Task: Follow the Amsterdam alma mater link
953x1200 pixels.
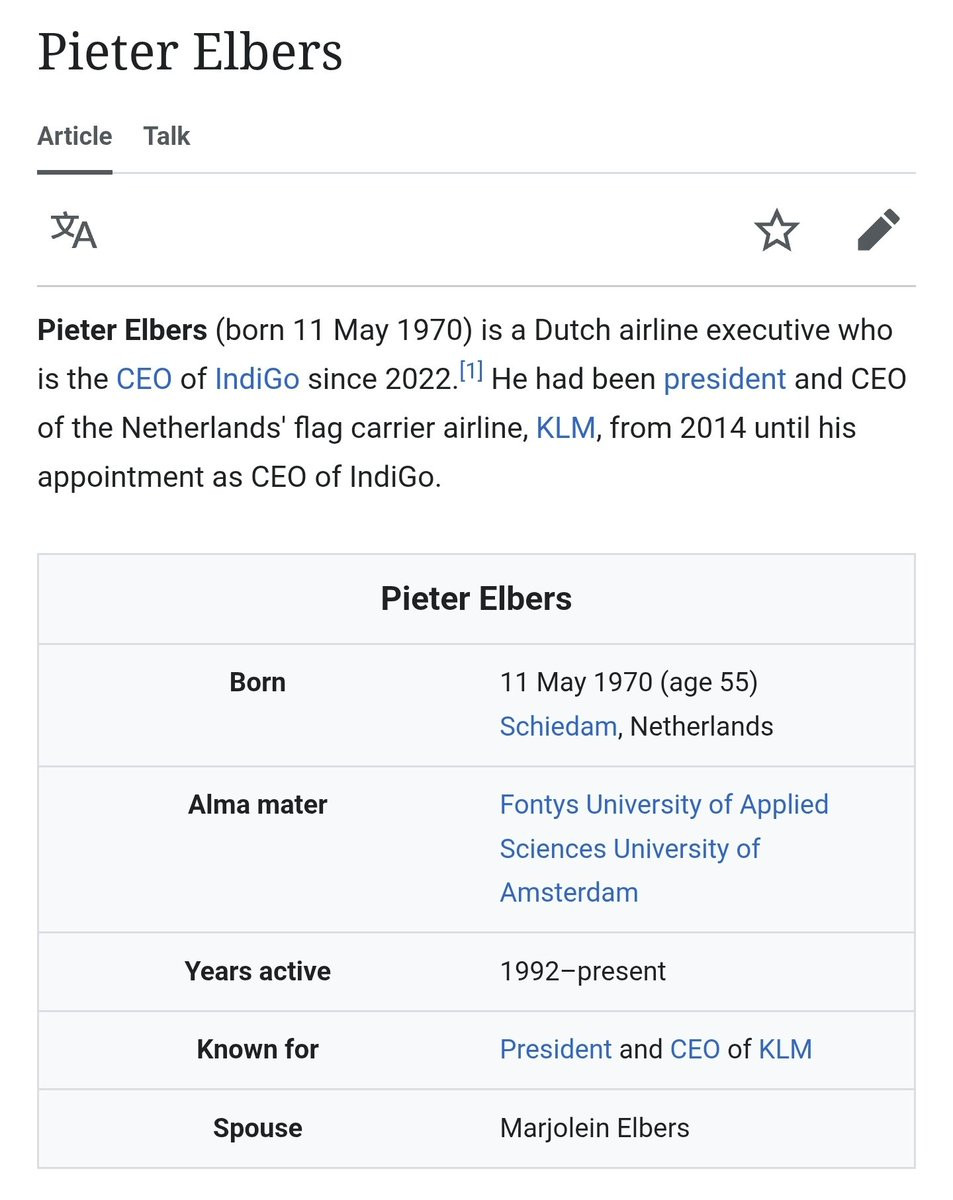Action: 569,892
